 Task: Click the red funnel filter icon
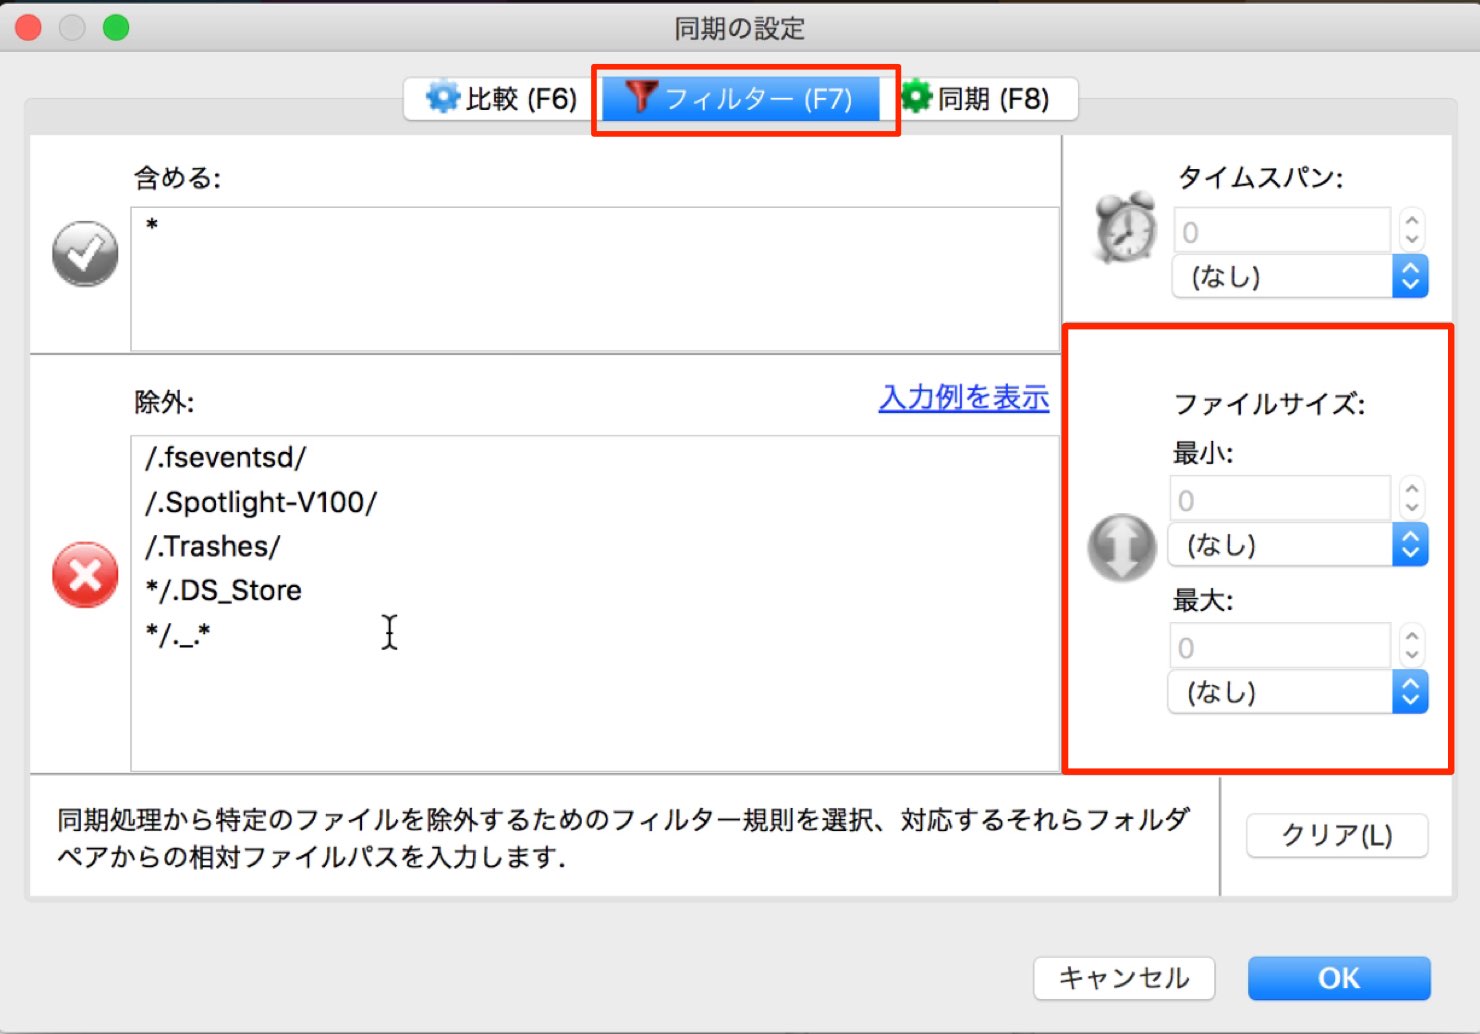[641, 96]
